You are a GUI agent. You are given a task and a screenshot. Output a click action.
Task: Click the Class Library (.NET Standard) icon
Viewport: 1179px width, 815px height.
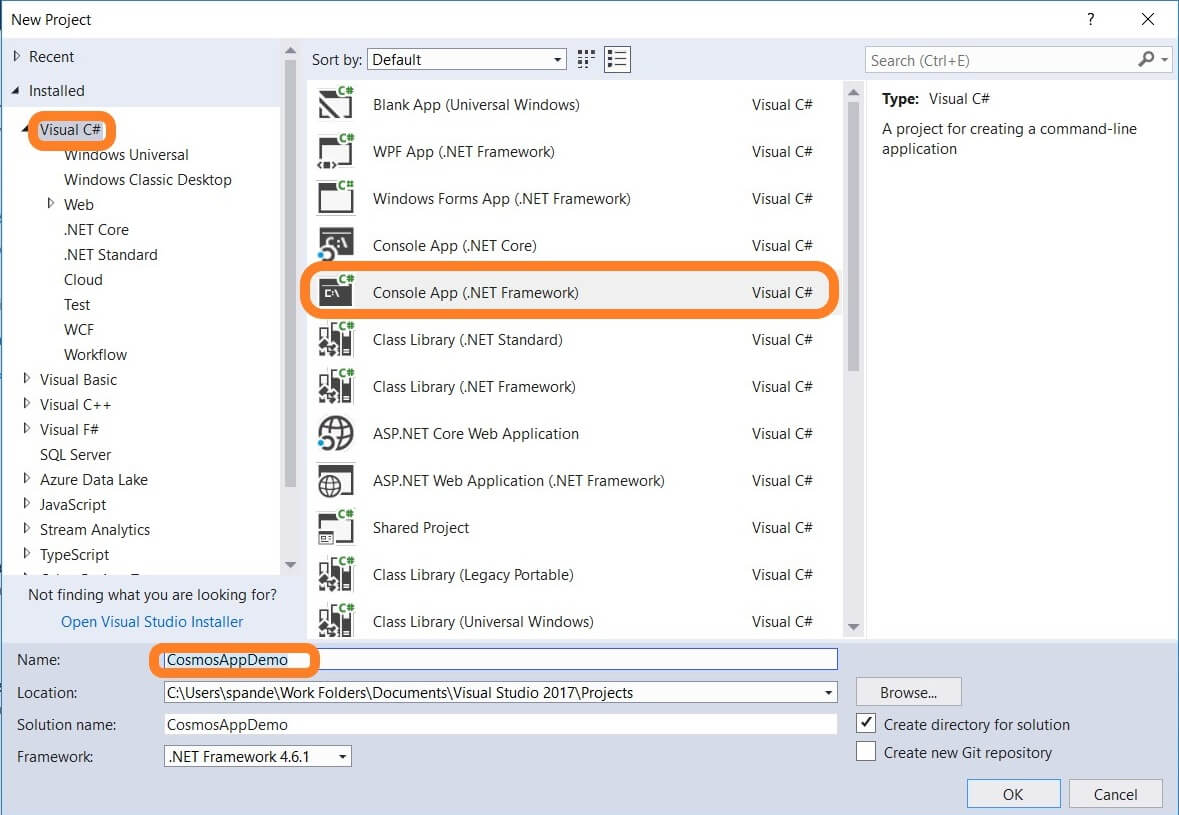click(x=335, y=339)
